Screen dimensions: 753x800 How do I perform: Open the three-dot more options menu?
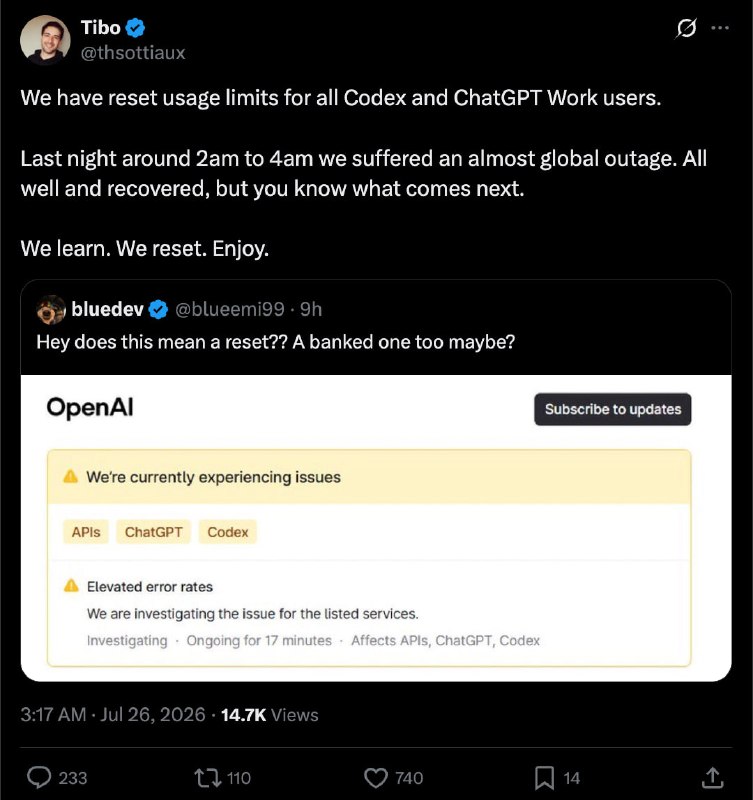720,28
